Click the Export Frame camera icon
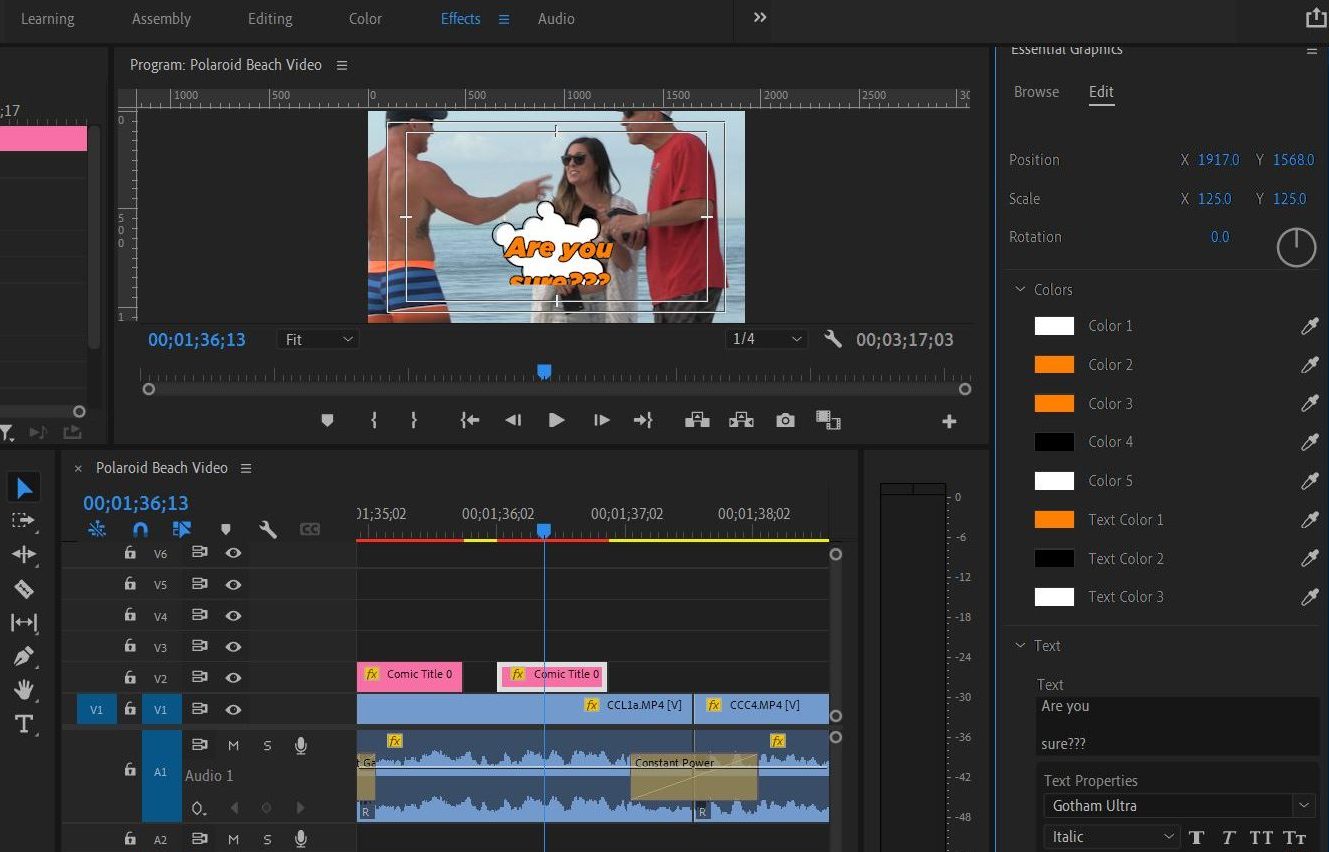This screenshot has height=852, width=1329. pyautogui.click(x=786, y=421)
